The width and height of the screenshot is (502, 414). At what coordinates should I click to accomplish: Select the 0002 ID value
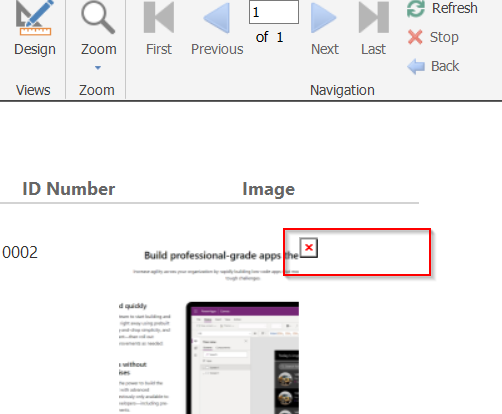pyautogui.click(x=20, y=252)
